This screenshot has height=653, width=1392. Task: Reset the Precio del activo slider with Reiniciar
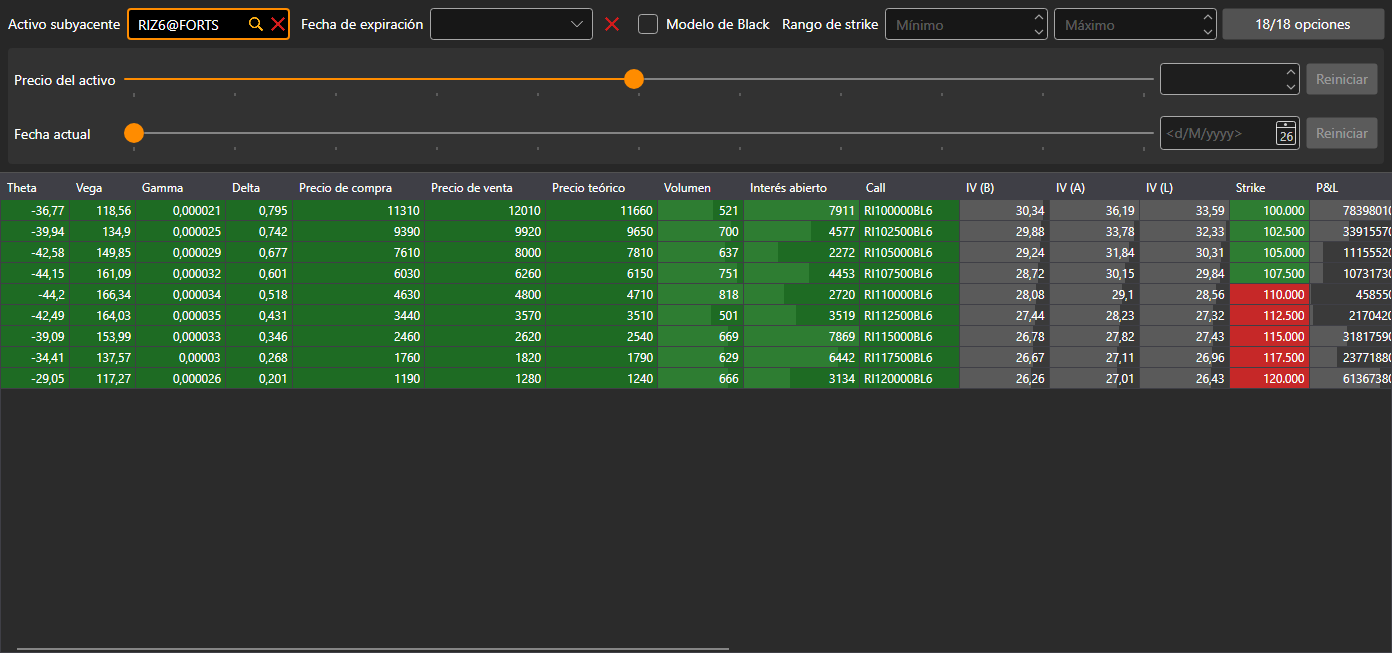(x=1341, y=79)
